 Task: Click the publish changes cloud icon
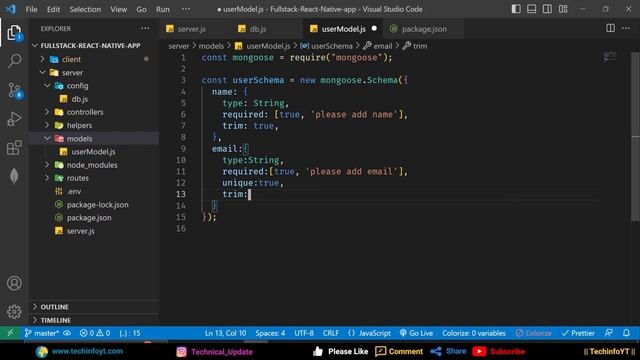coord(67,333)
